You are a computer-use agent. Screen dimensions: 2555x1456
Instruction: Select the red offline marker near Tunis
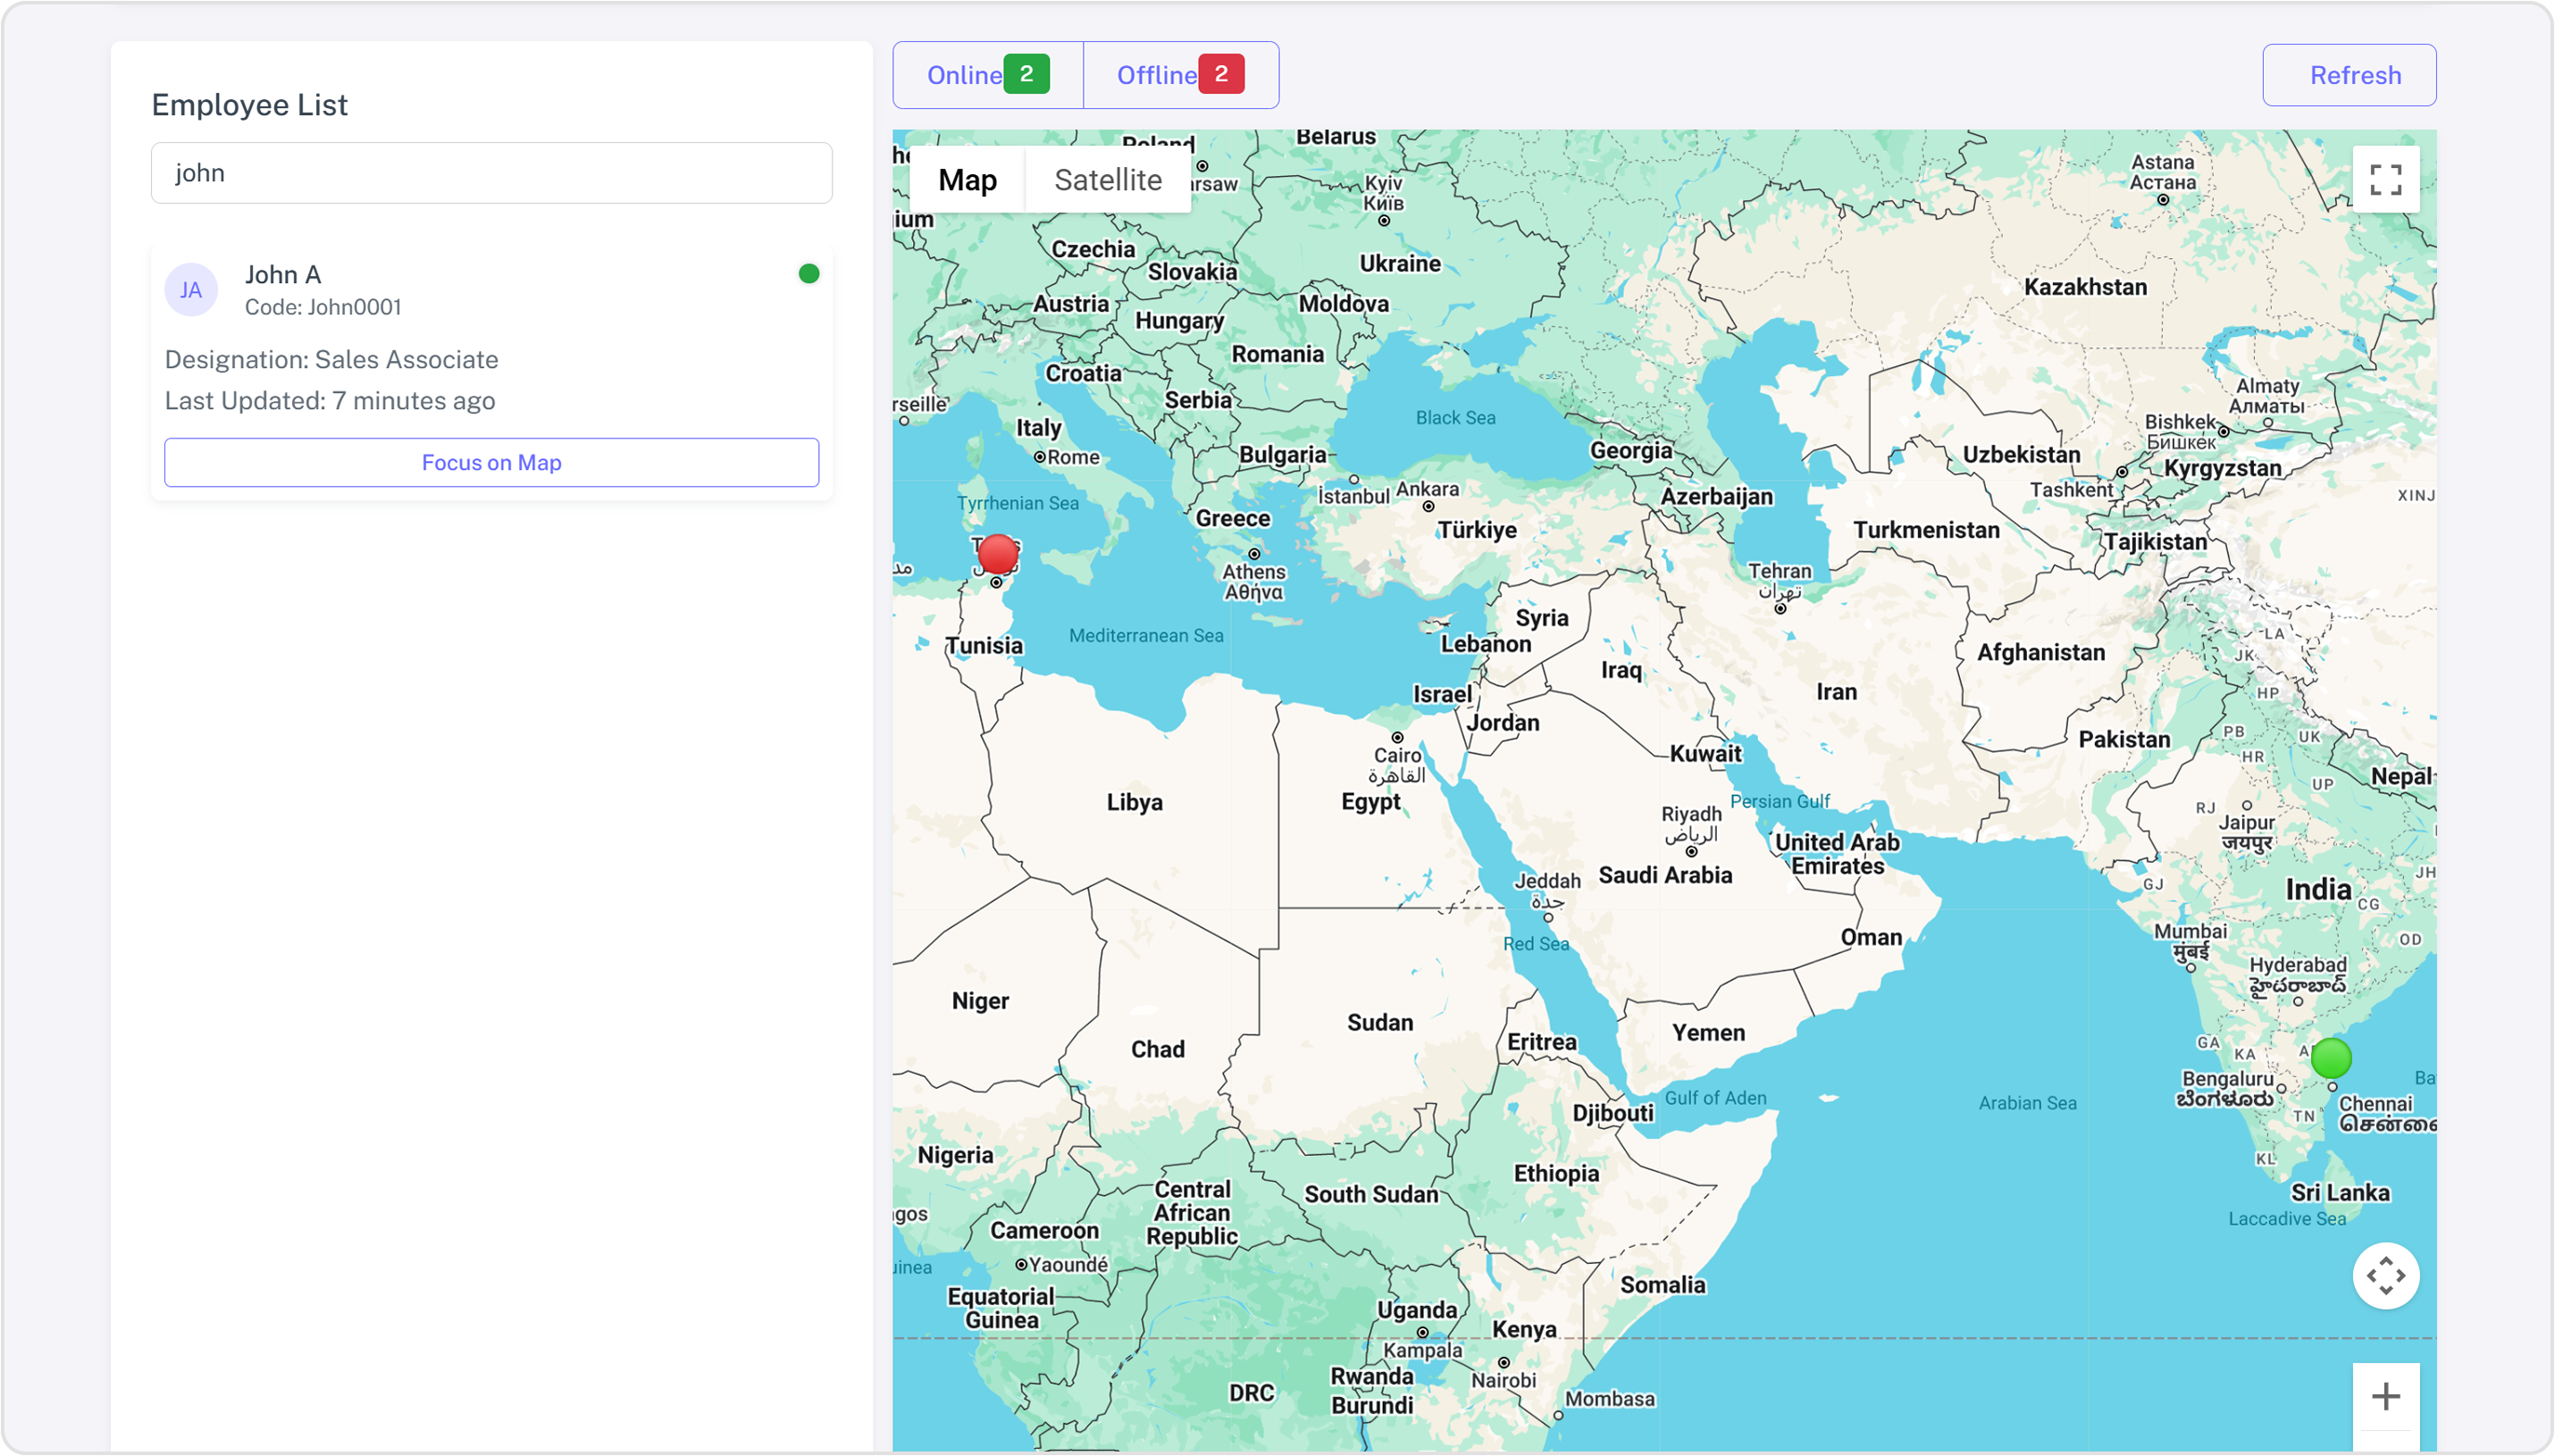click(x=997, y=554)
